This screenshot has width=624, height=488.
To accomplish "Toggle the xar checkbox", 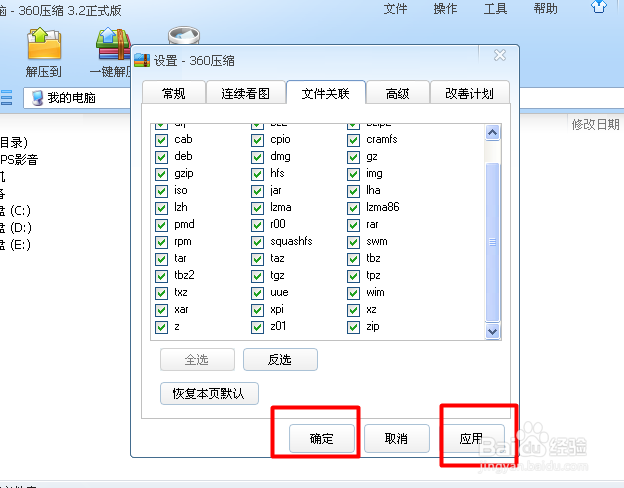I will [x=161, y=310].
